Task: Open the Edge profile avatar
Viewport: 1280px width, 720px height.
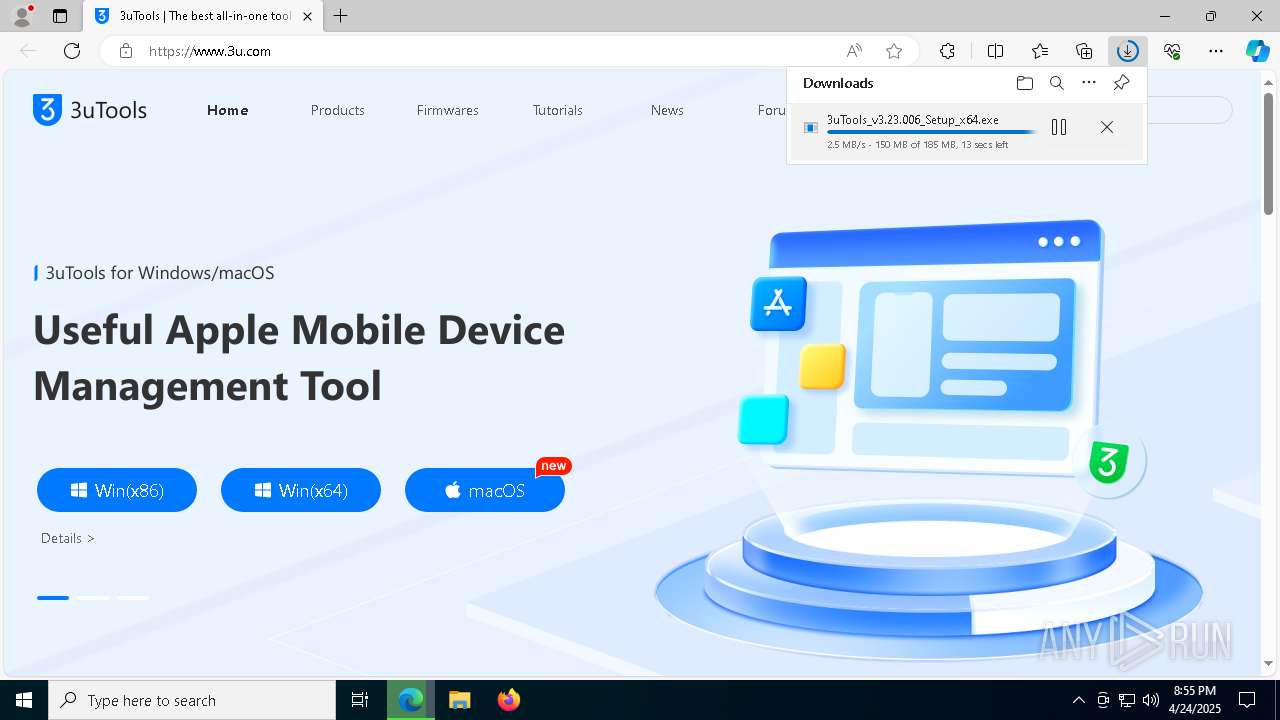Action: pyautogui.click(x=22, y=16)
